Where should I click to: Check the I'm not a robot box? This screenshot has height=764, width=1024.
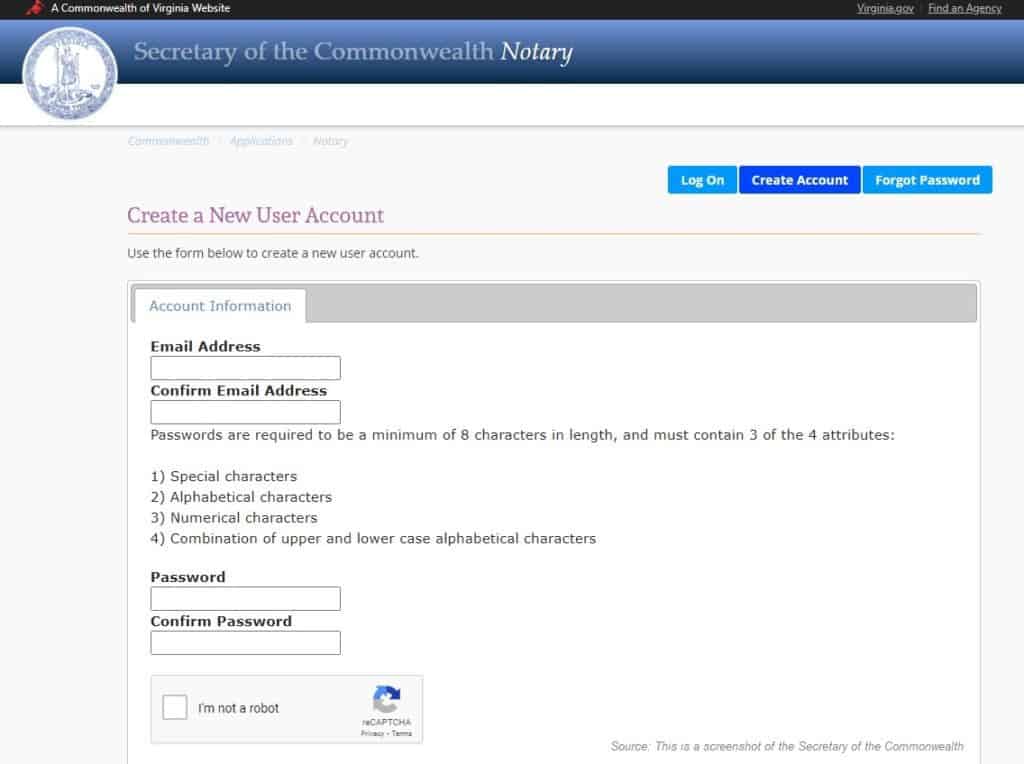coord(175,707)
